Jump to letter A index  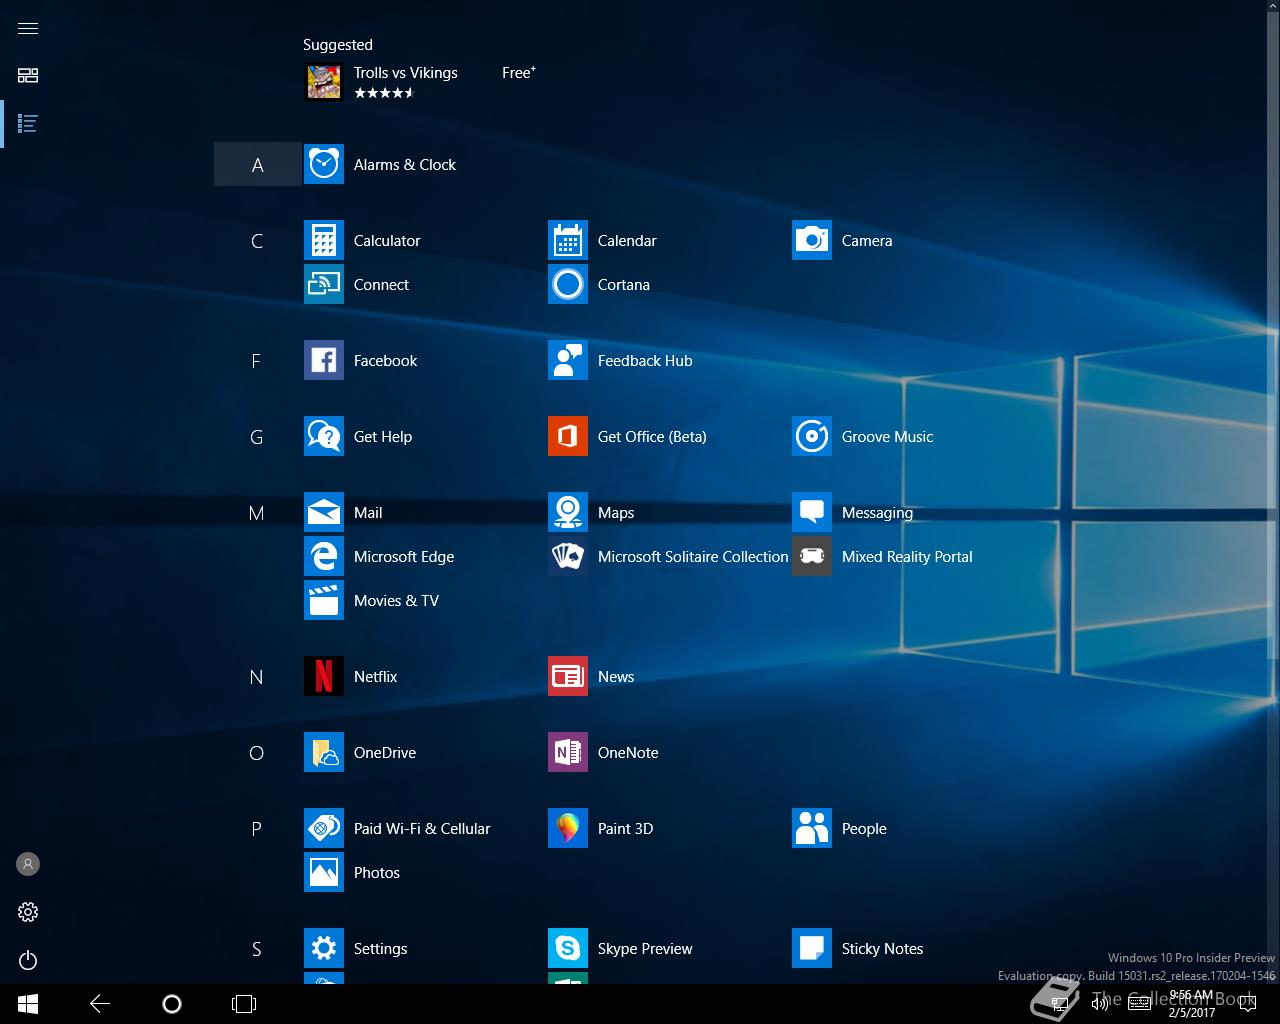coord(257,164)
